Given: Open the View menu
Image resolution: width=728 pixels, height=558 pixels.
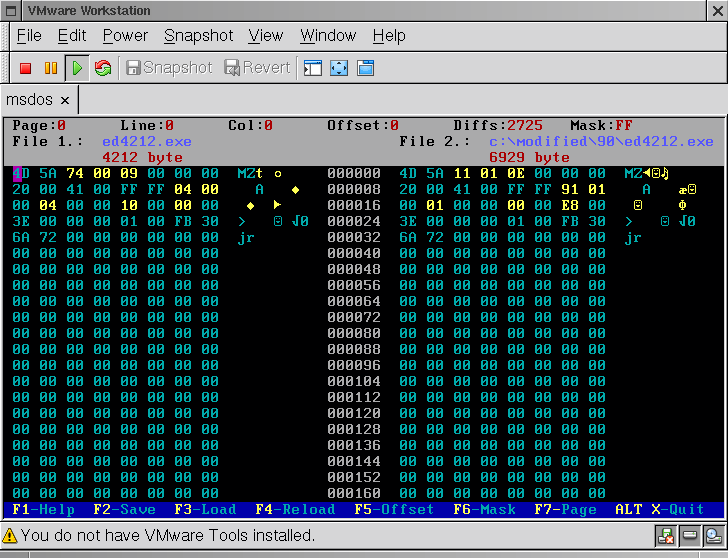Looking at the screenshot, I should point(266,36).
